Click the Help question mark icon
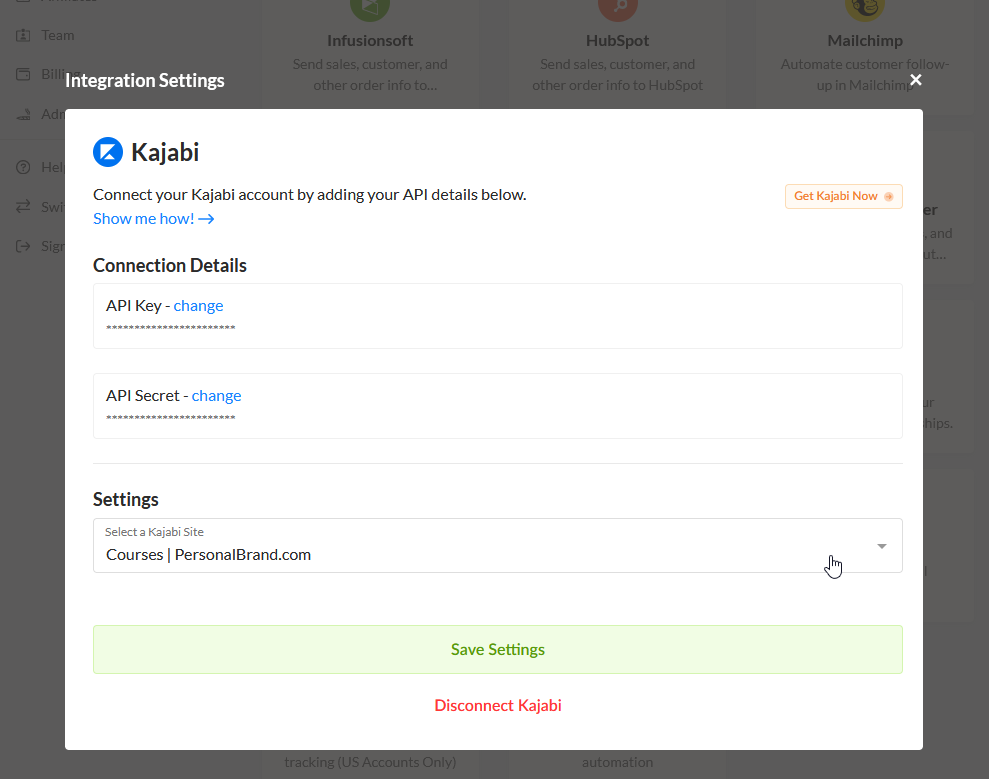 click(x=23, y=167)
